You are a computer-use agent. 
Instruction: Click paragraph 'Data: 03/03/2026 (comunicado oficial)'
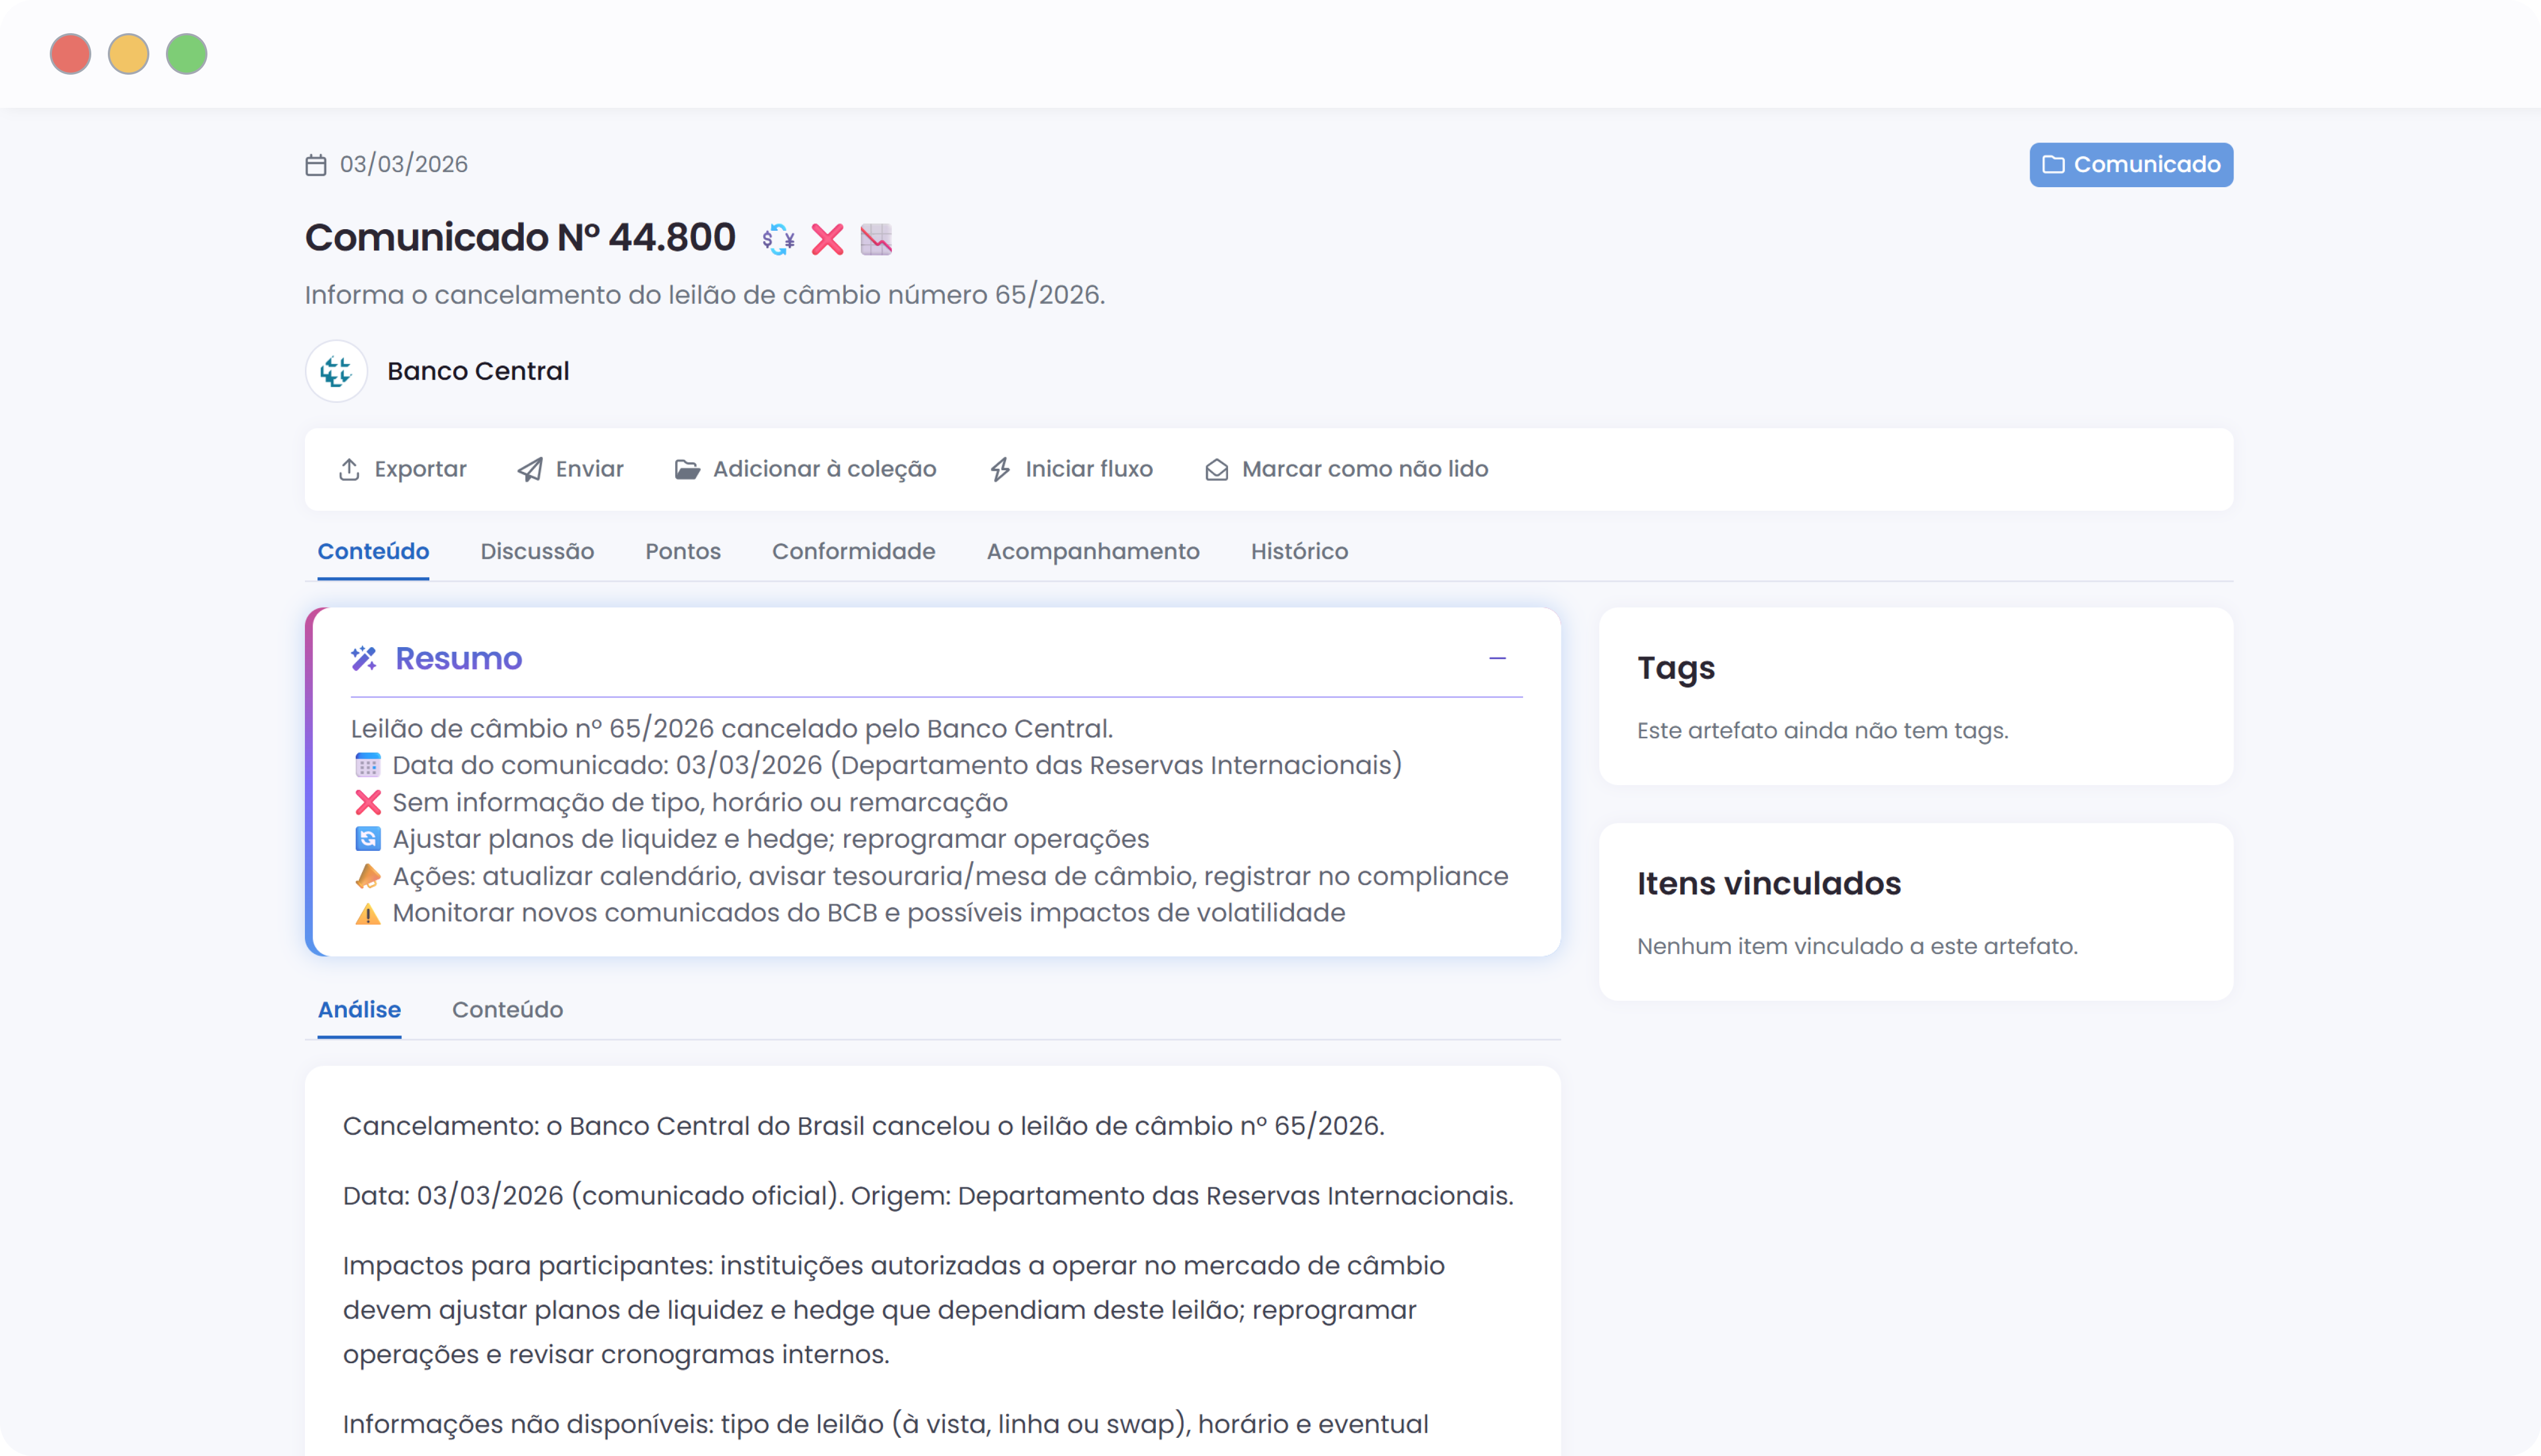pos(928,1196)
